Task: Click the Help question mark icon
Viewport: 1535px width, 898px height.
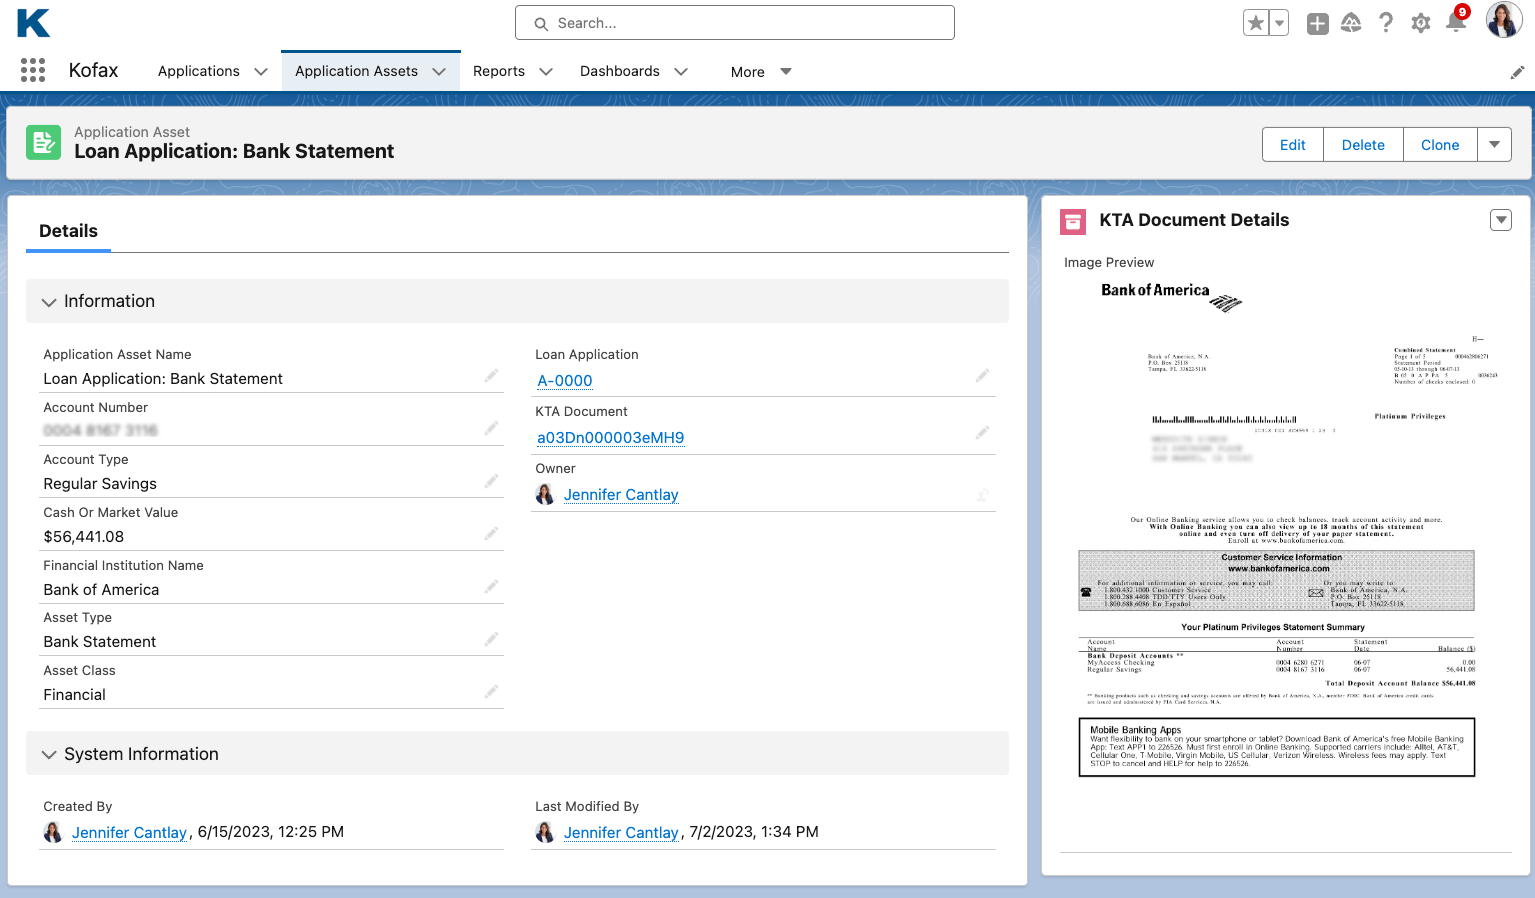Action: 1385,23
